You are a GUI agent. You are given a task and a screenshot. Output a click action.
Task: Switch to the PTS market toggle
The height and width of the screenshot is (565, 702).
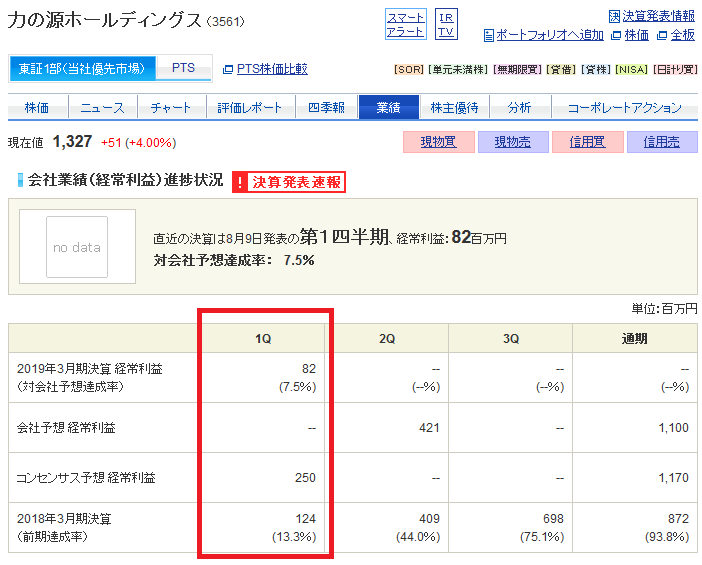coord(184,69)
